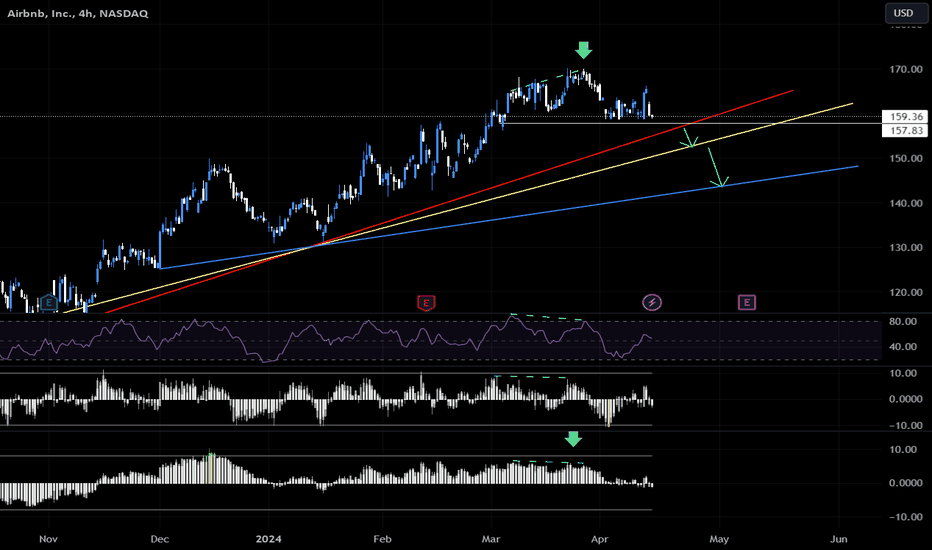
Task: Click the USD currency button
Action: pos(906,13)
